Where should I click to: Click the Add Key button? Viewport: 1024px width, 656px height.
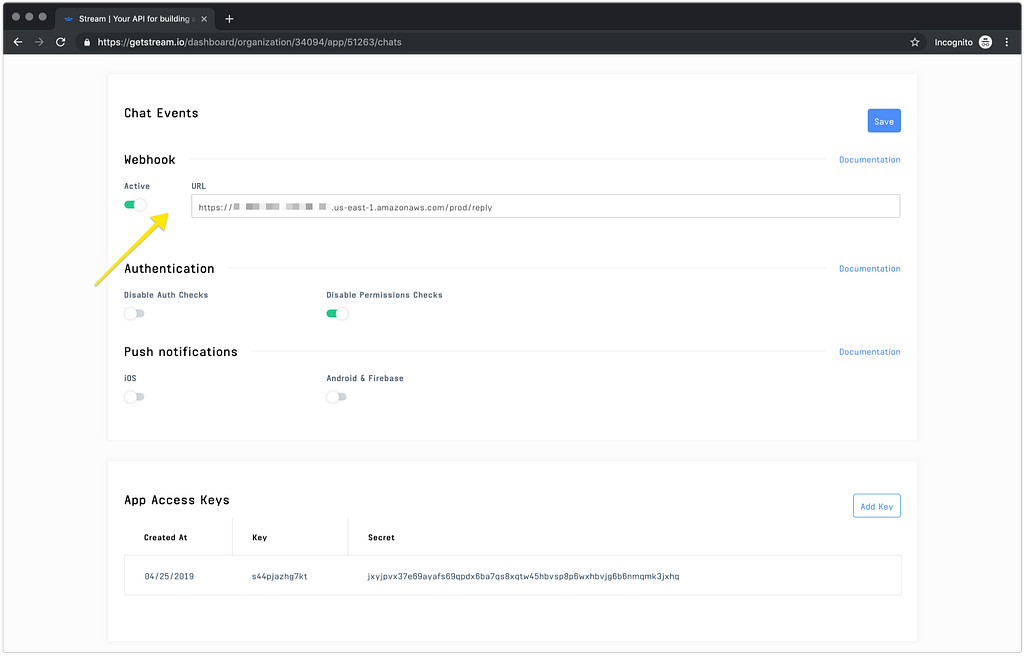coord(876,506)
